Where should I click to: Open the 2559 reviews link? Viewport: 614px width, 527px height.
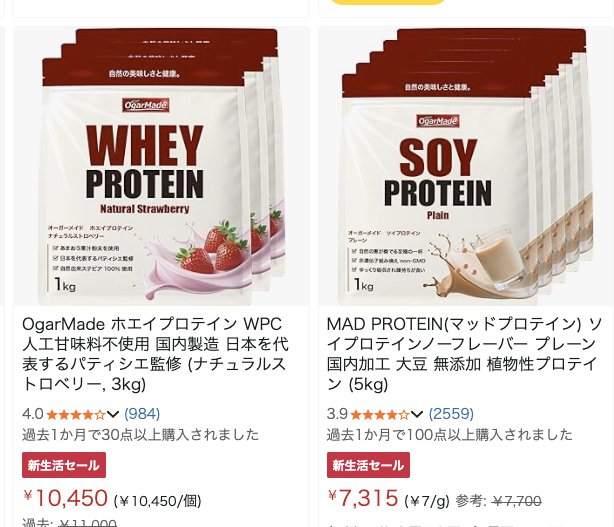[x=451, y=414]
